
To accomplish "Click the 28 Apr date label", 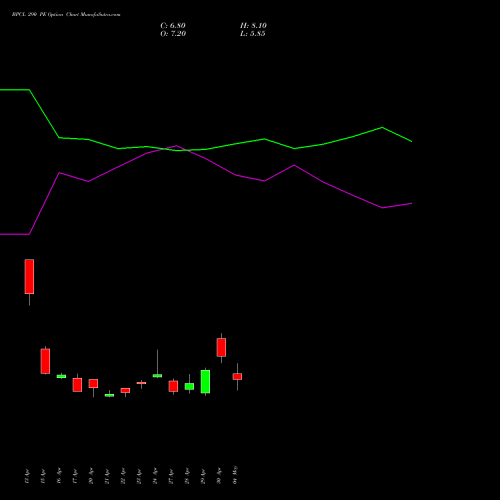I will (187, 476).
